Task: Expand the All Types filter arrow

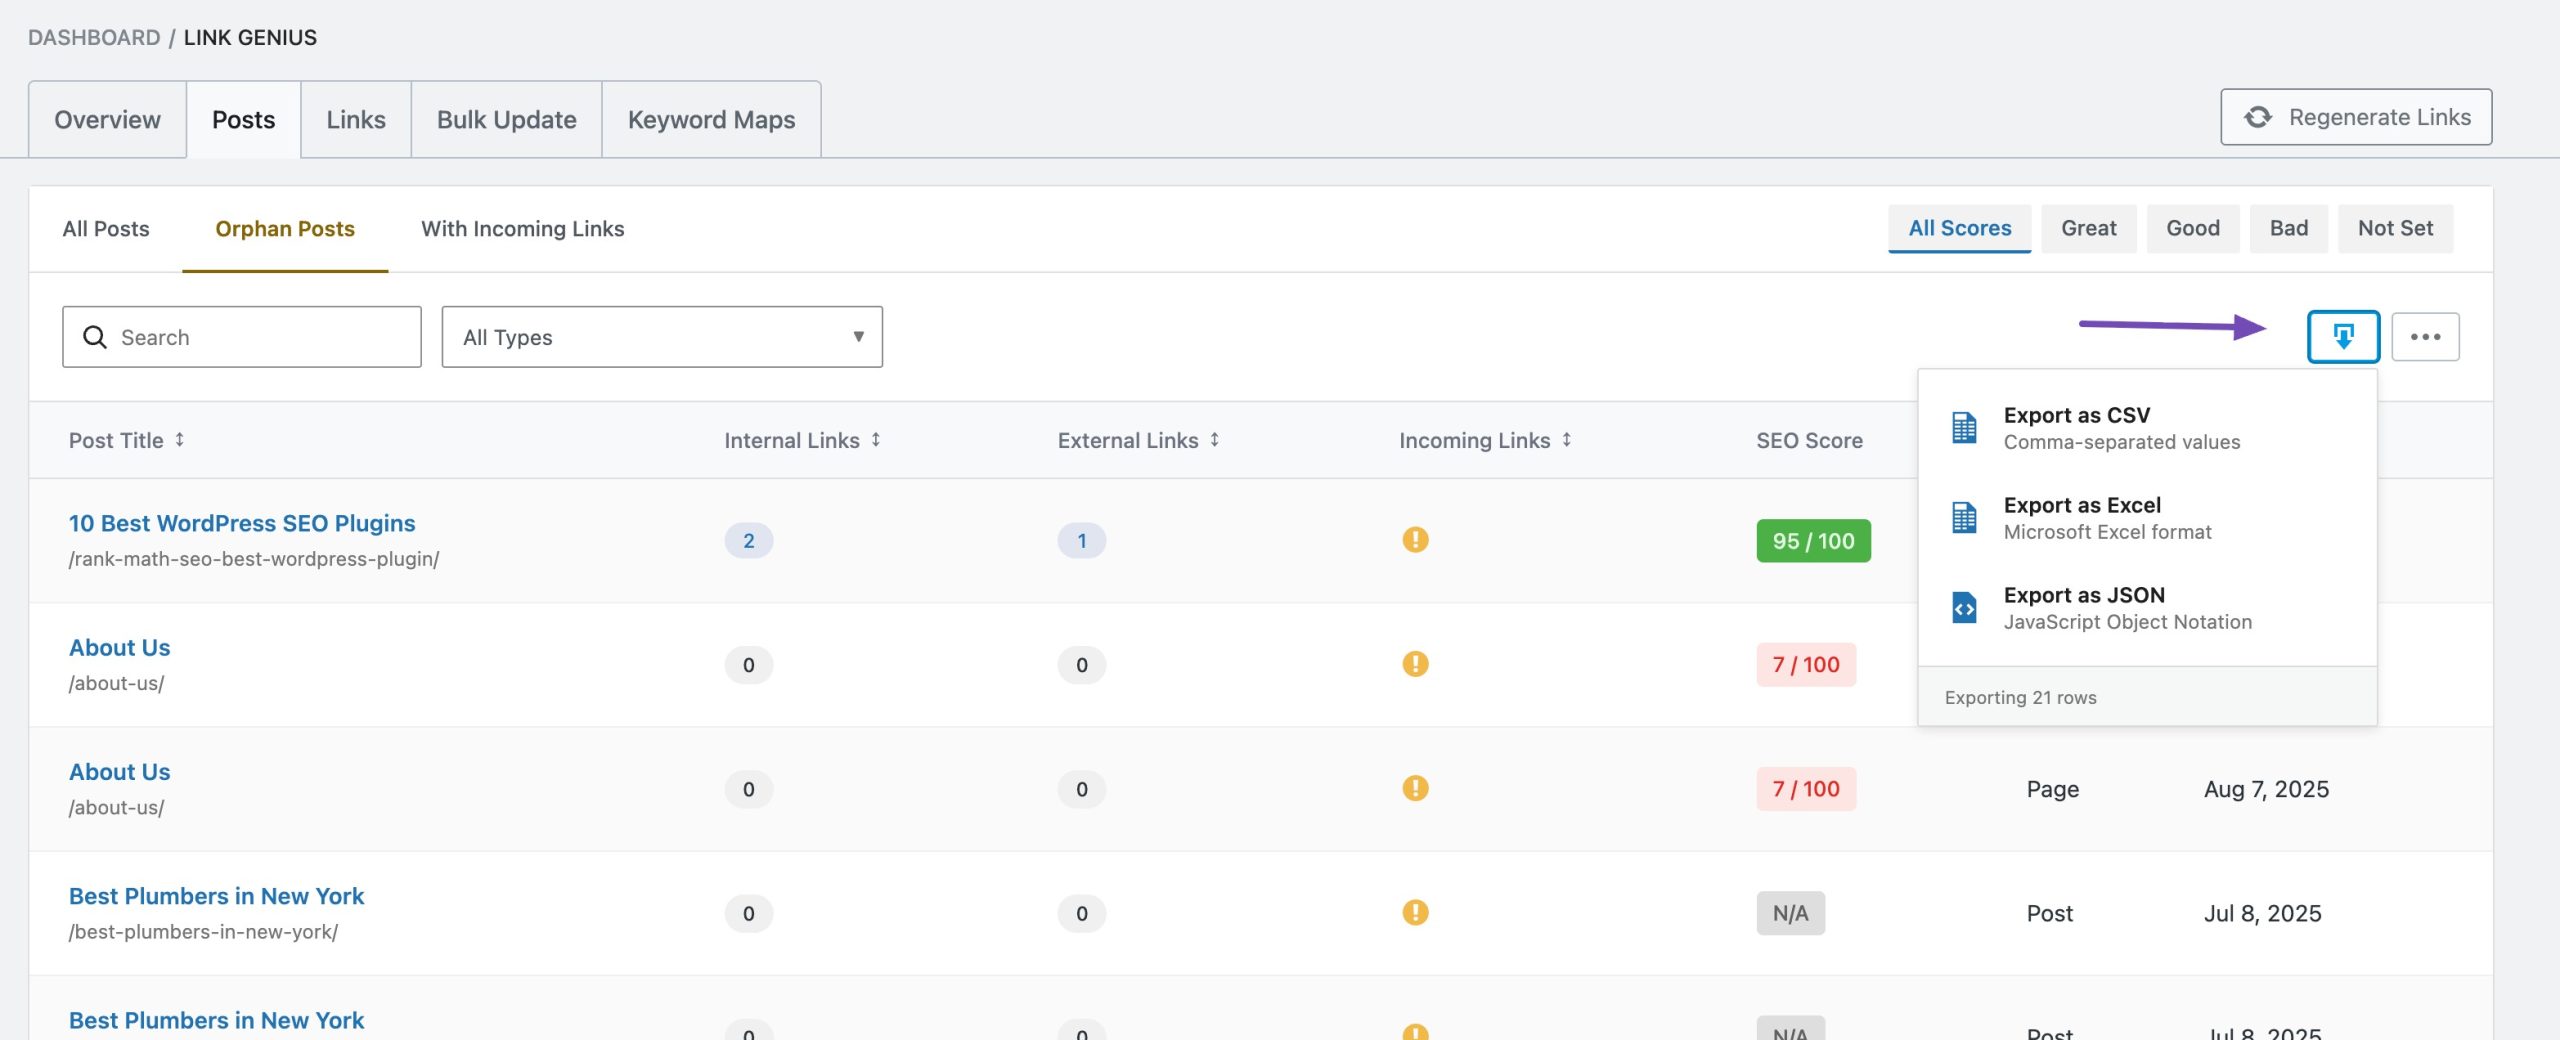Action: (x=857, y=337)
